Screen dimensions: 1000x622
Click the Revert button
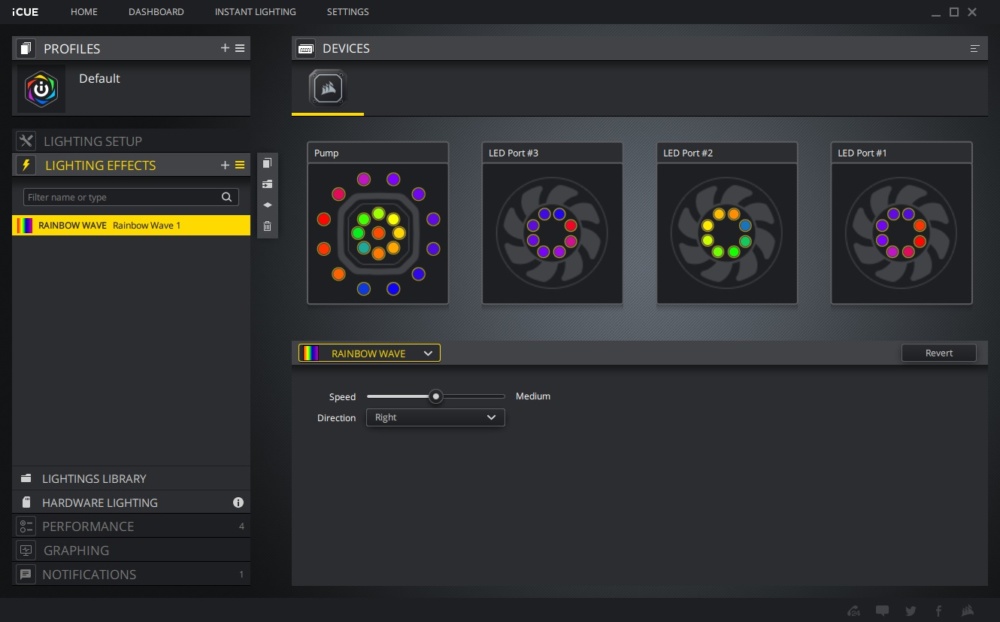[939, 353]
